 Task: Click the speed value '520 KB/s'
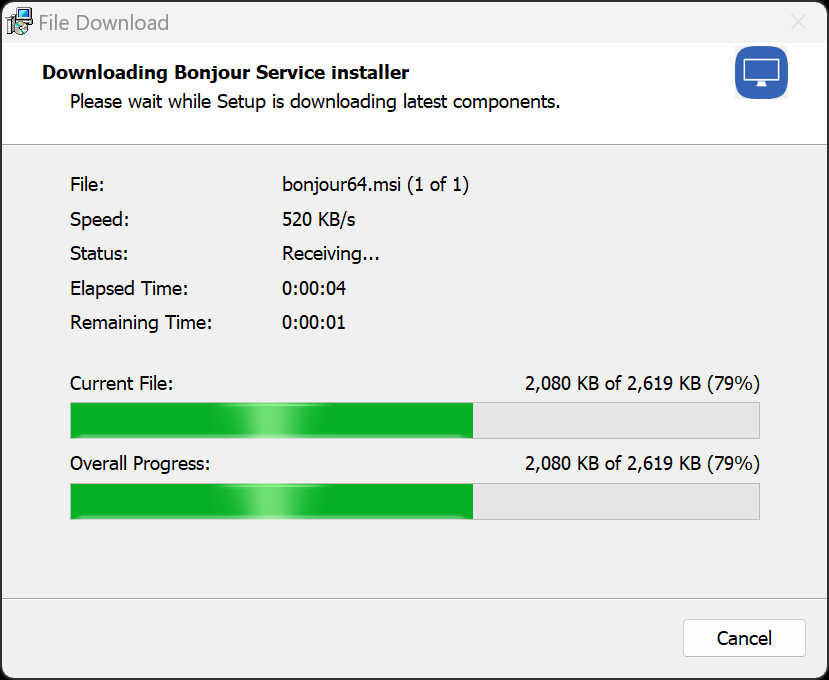tap(318, 219)
